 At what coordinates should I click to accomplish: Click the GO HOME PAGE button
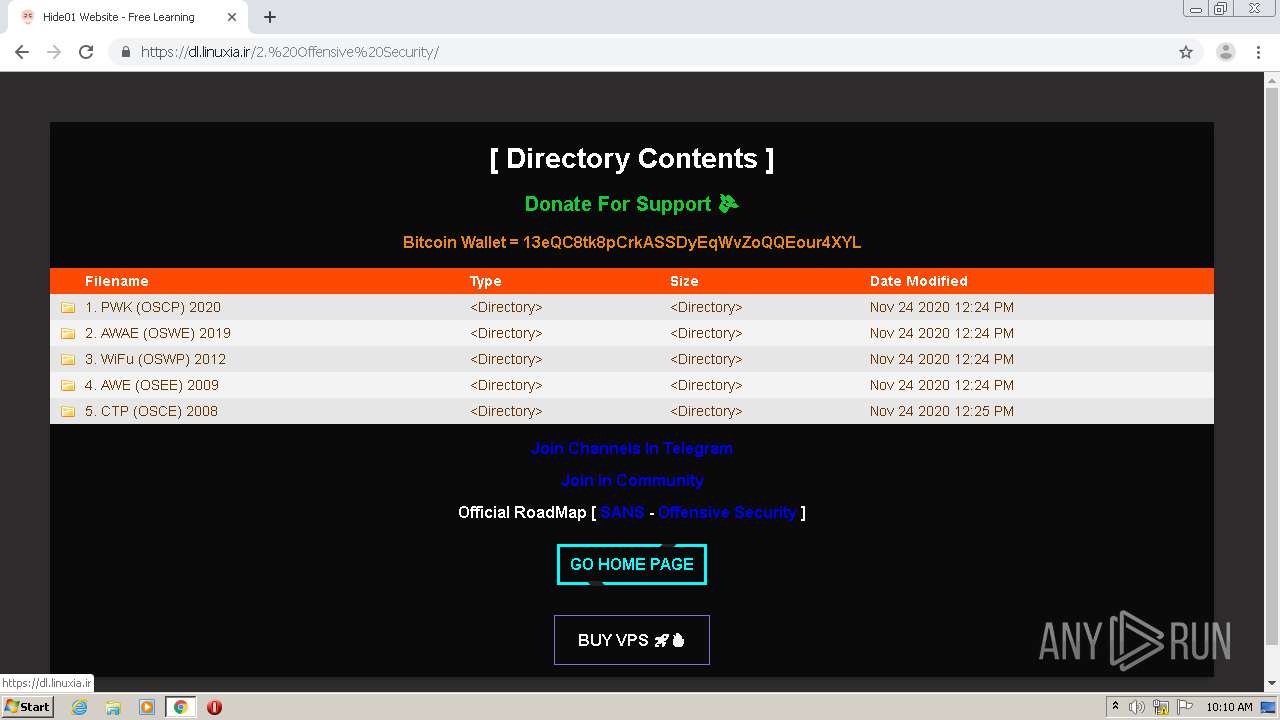tap(632, 564)
